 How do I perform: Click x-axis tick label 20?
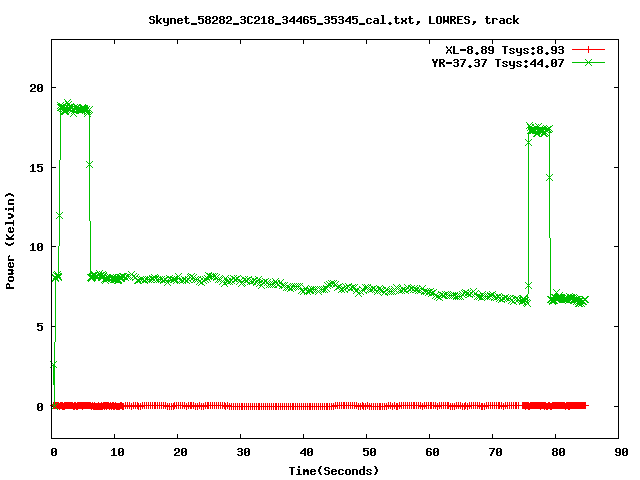click(x=180, y=452)
